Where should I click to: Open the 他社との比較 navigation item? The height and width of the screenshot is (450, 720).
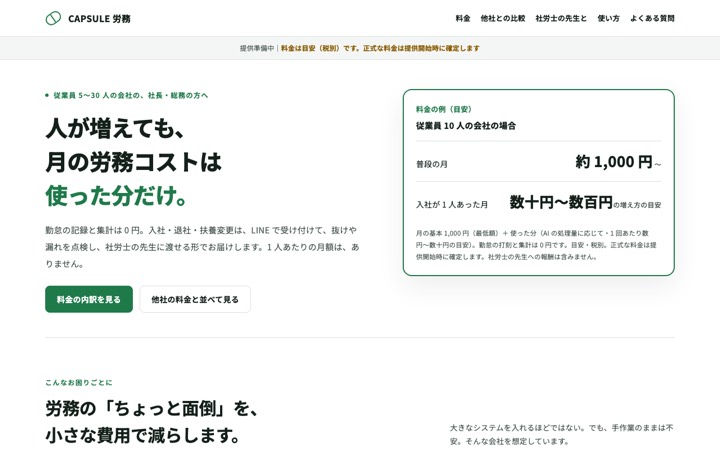click(503, 18)
